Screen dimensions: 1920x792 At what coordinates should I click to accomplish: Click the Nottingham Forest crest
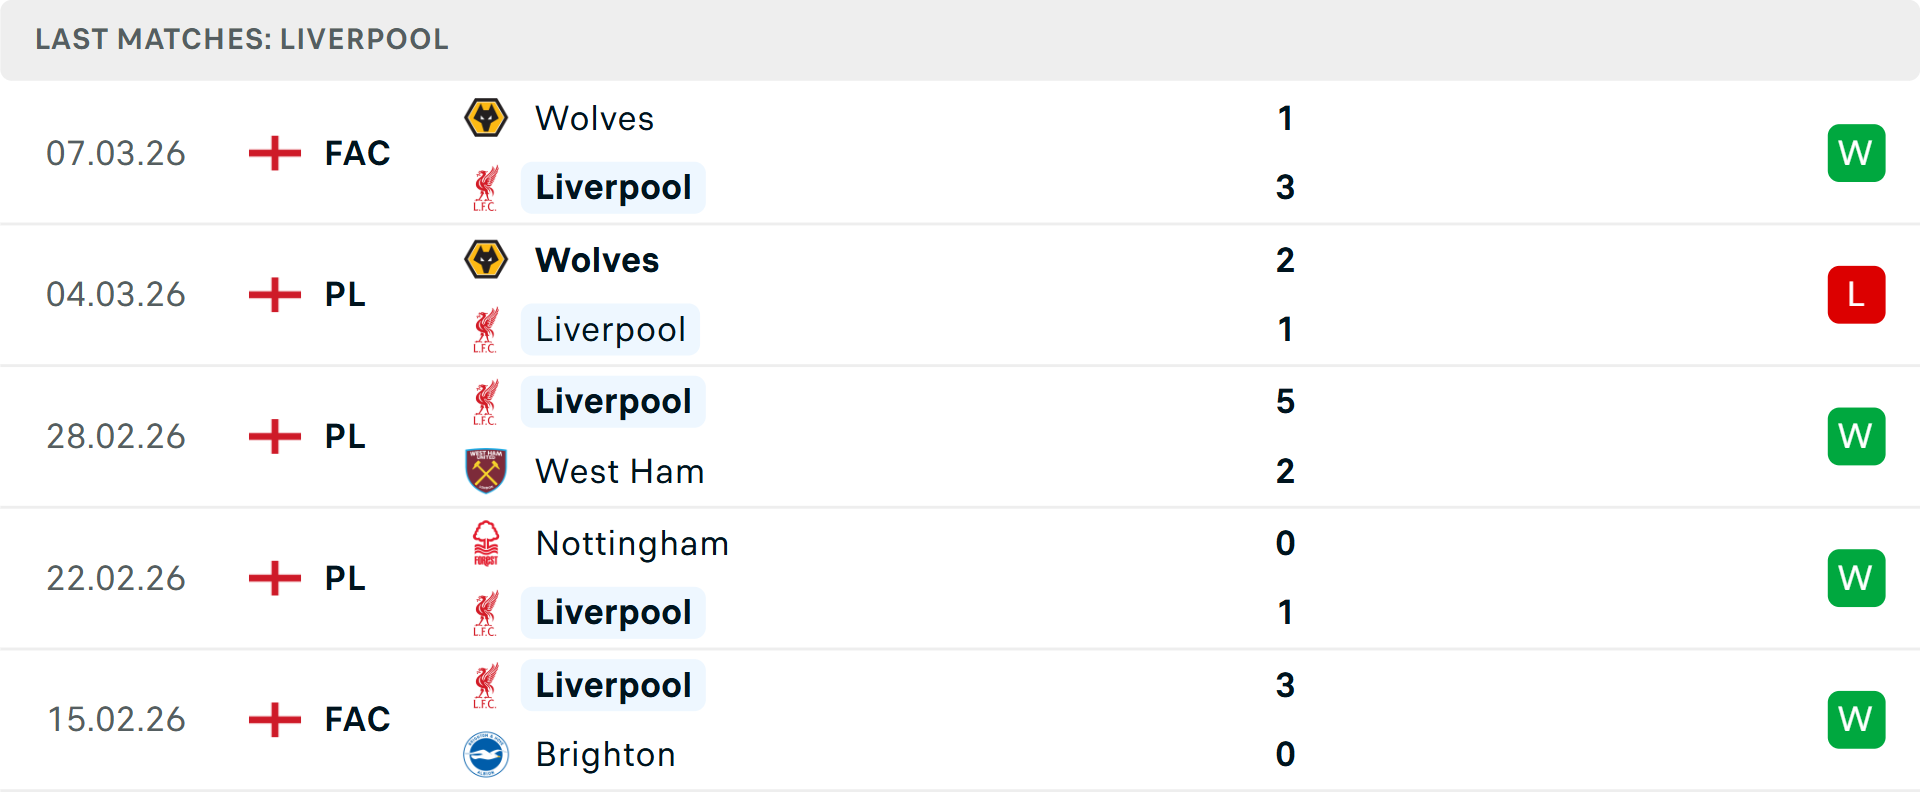(486, 543)
